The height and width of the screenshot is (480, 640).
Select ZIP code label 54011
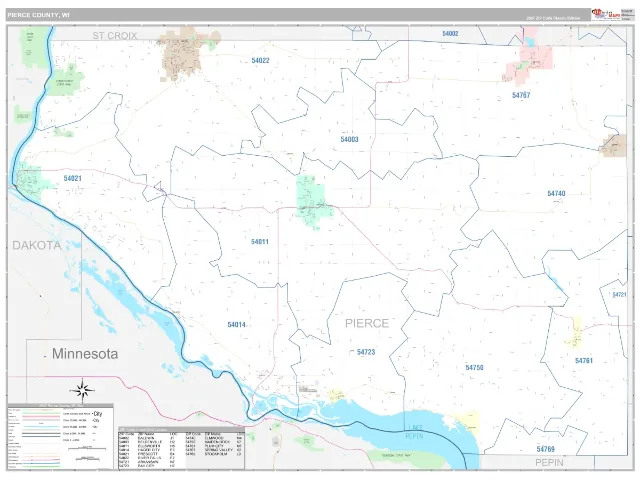point(260,242)
